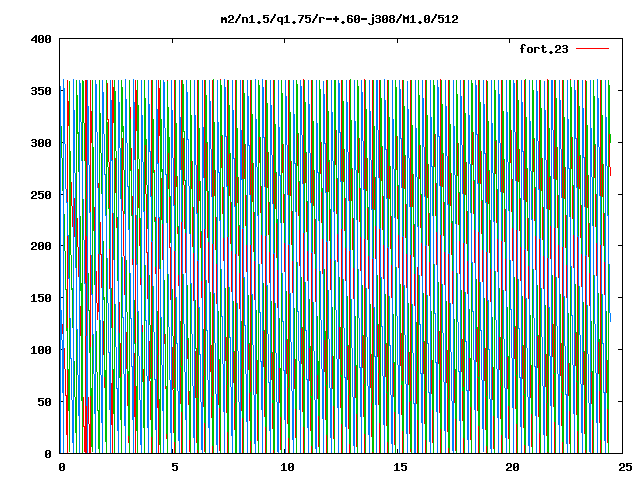Screen dimensions: 640x480
Task: Click the y-axis label 250
Action: [x=41, y=195]
